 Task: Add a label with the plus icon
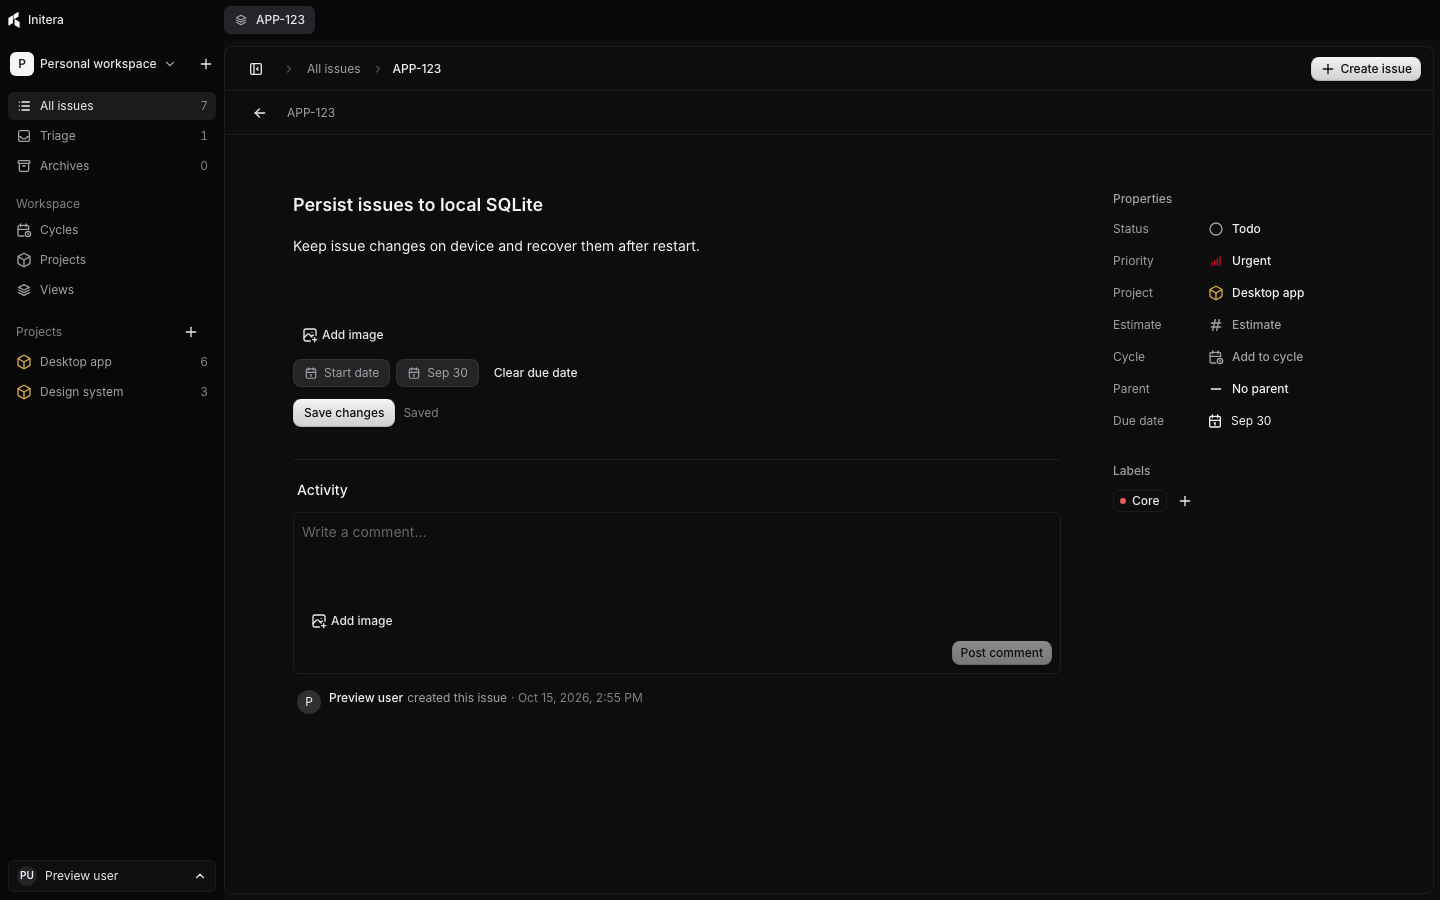tap(1185, 501)
